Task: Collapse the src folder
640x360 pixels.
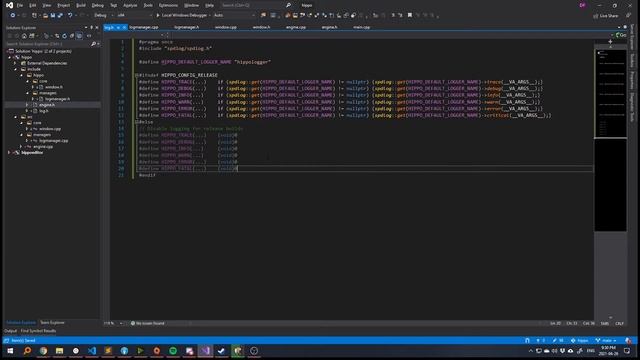Action: [16, 117]
